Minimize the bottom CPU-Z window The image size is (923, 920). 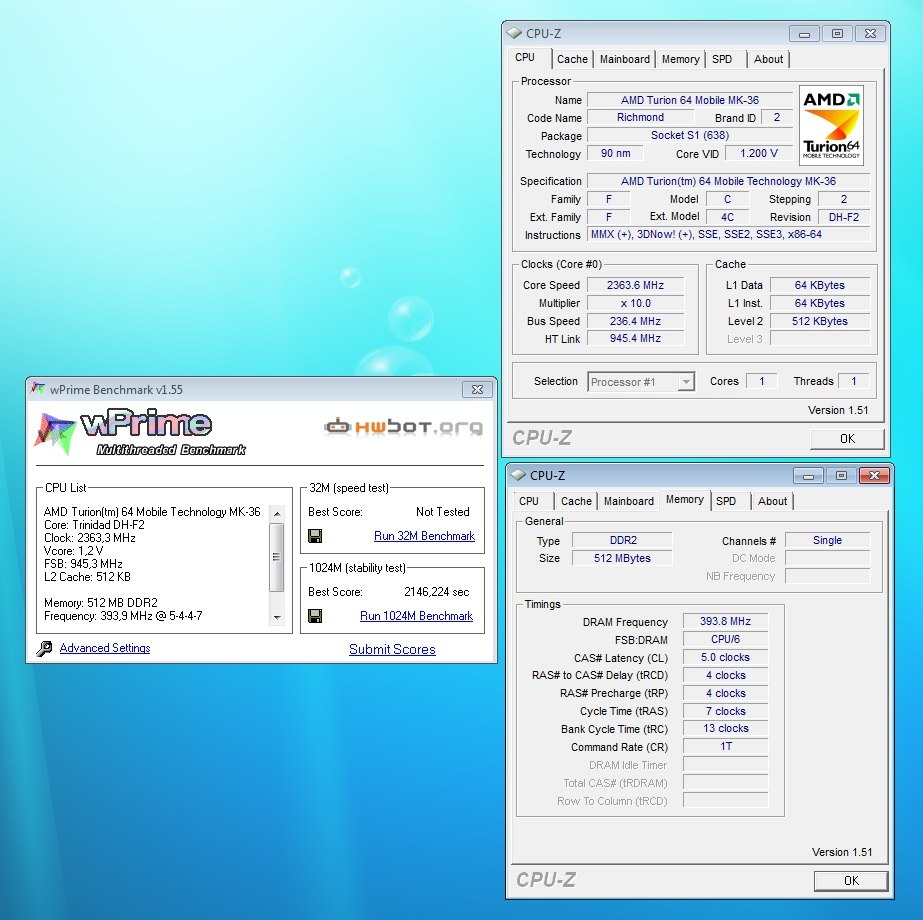point(808,476)
